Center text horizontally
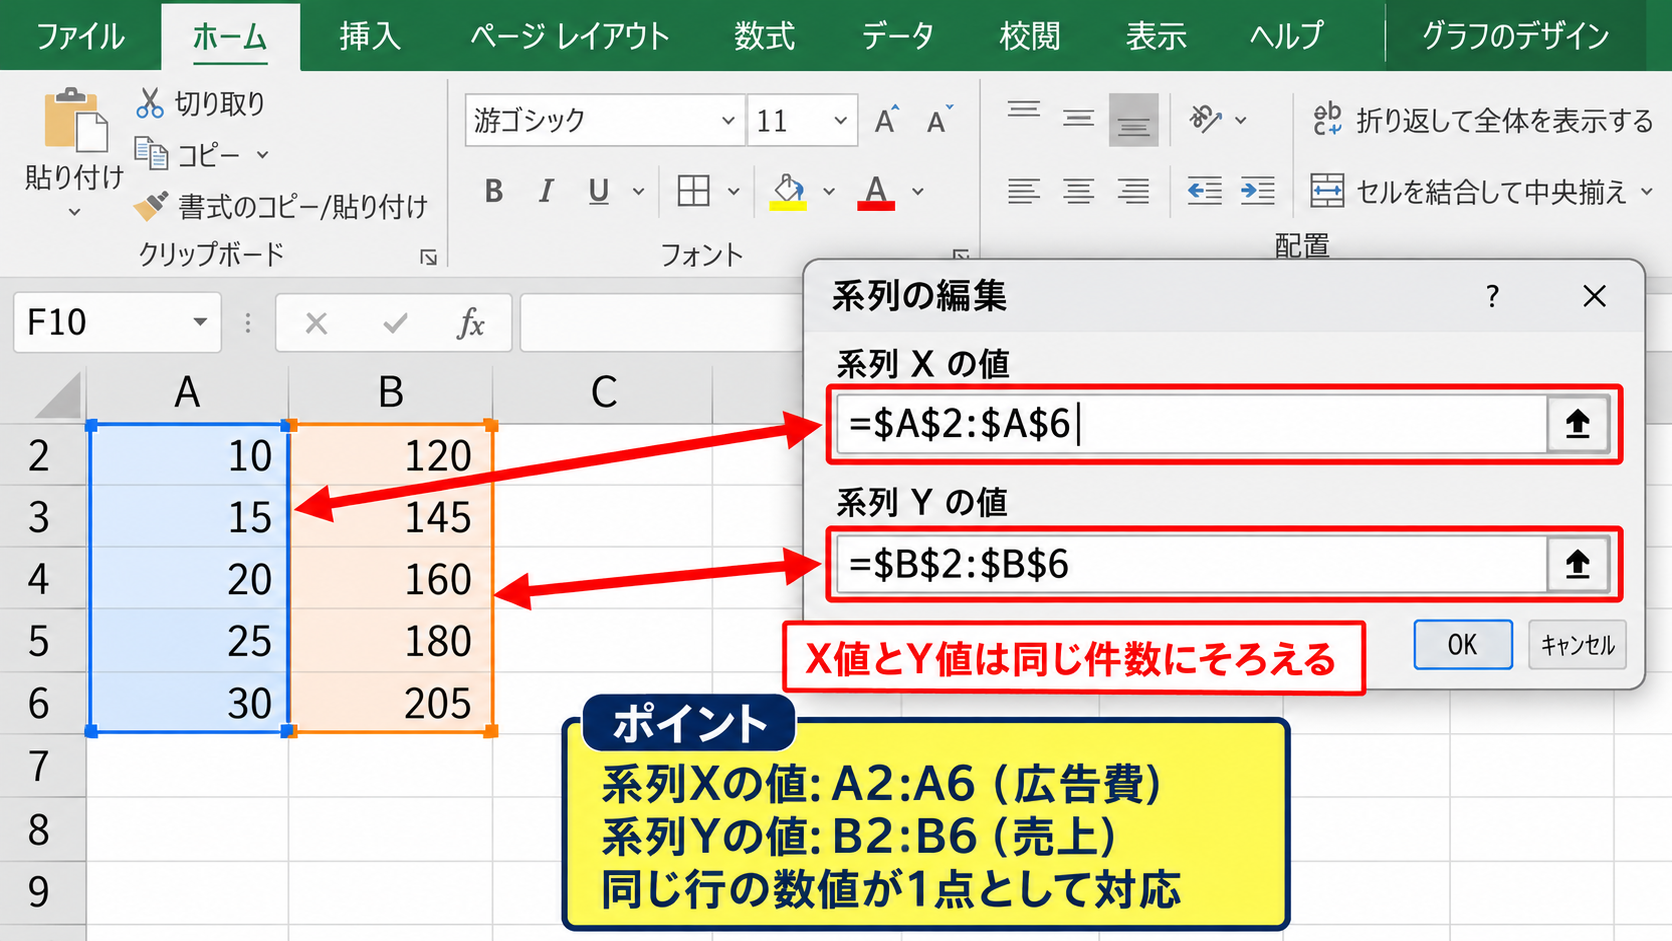The image size is (1672, 941). [1078, 190]
